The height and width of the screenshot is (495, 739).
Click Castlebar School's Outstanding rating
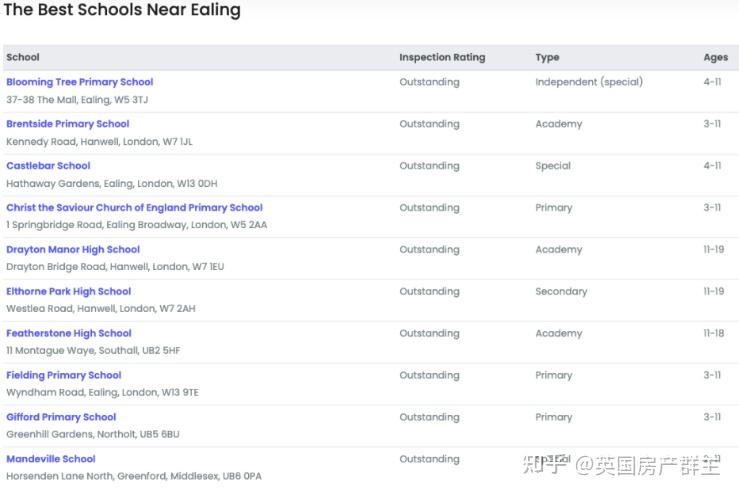pos(429,166)
